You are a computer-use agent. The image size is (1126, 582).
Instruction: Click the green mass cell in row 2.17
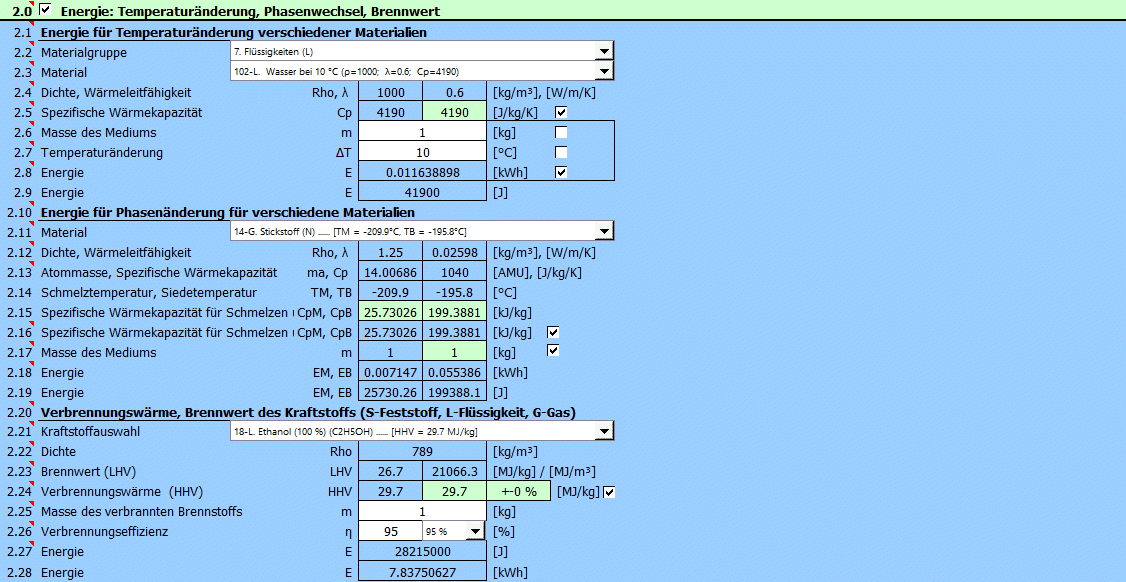click(x=454, y=352)
